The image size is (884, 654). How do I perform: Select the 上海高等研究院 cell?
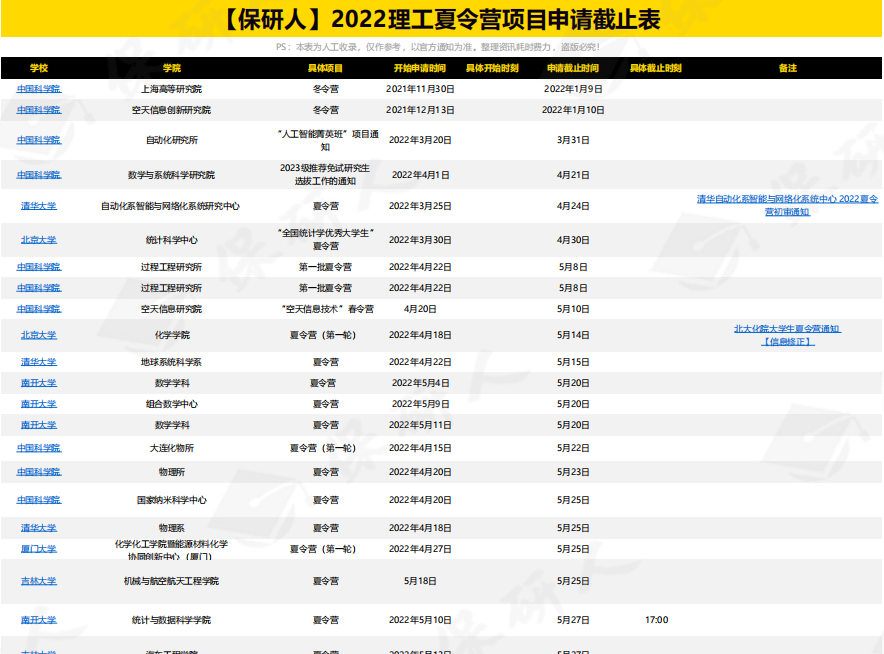[x=171, y=89]
